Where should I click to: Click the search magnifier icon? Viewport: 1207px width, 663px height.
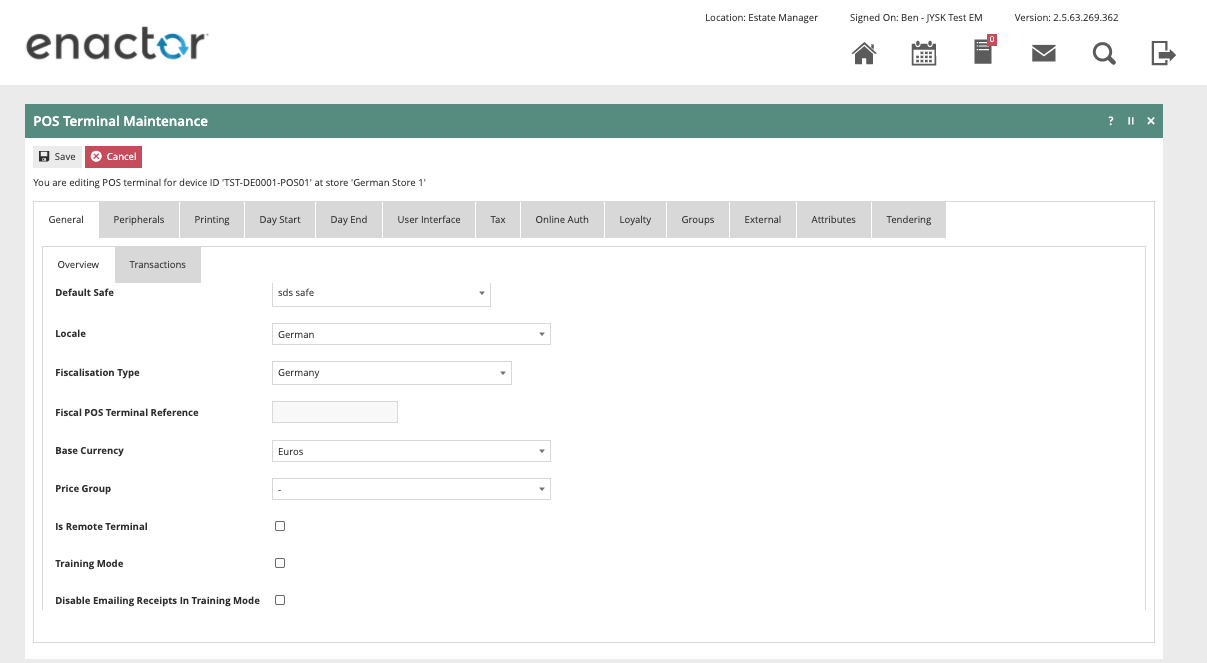(1103, 53)
